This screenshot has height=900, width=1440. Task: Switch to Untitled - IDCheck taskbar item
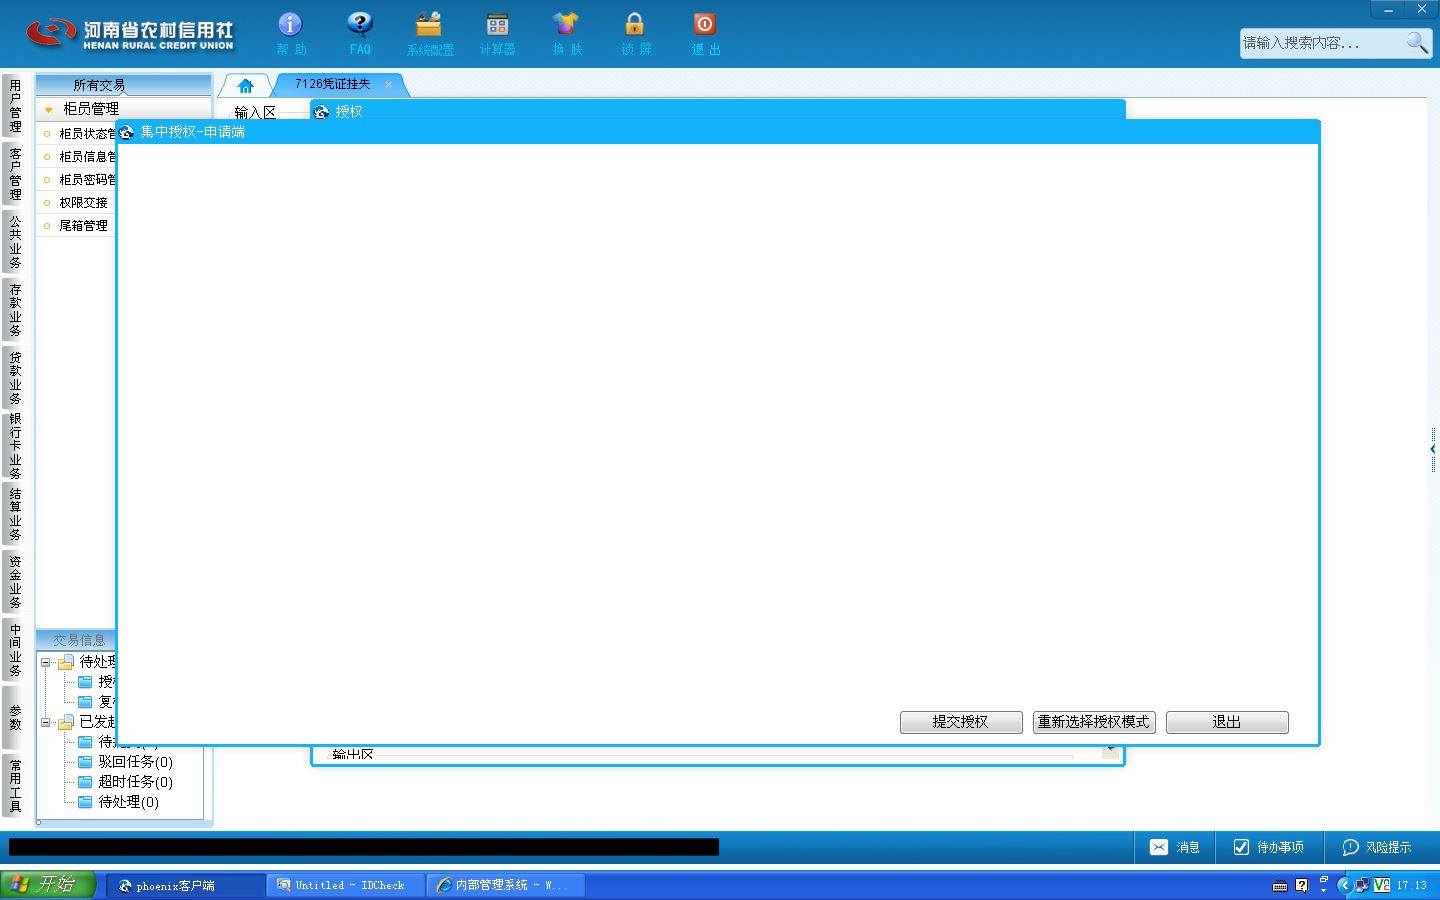(x=346, y=885)
